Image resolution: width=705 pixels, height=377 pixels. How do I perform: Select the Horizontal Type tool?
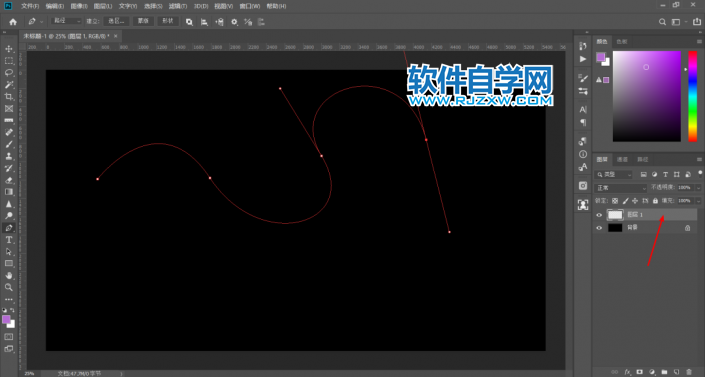9,240
